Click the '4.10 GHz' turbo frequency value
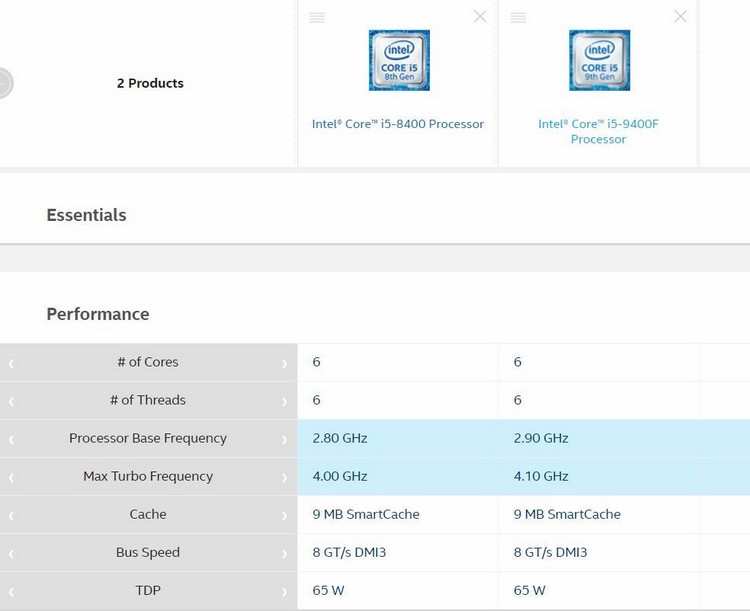 541,476
